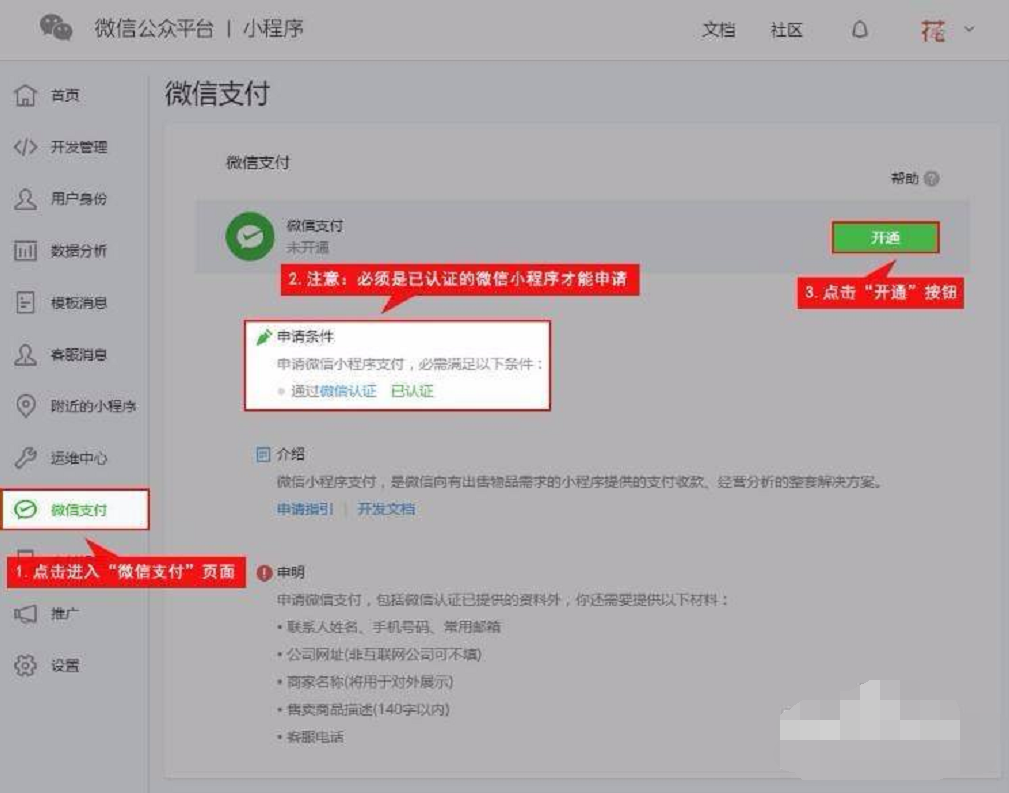This screenshot has height=793, width=1009.
Task: Select 微信支付 sidebar item
Action: tap(75, 510)
